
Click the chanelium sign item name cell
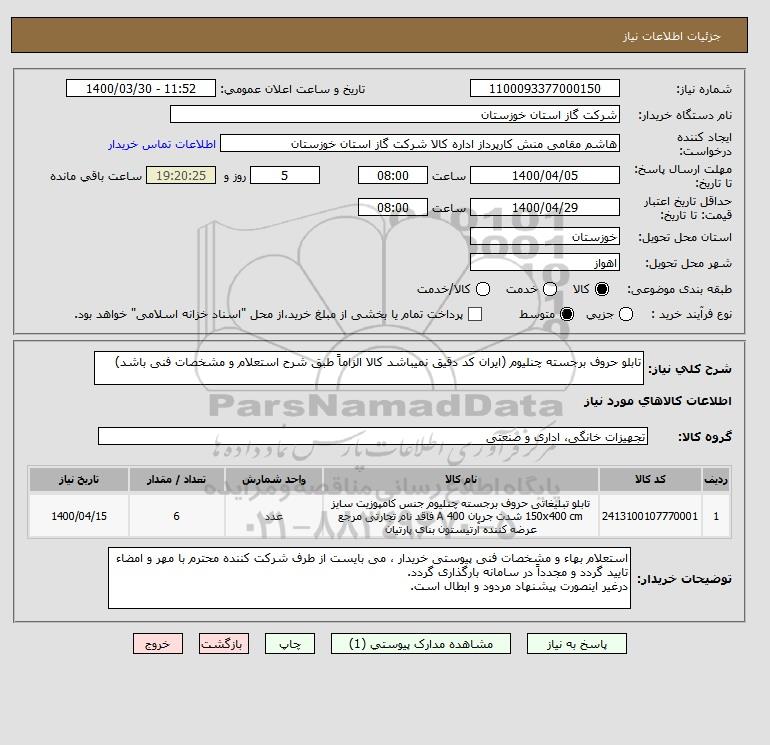tap(461, 516)
